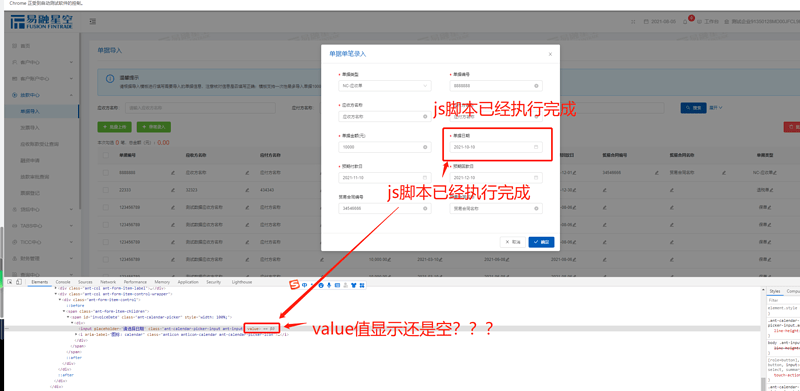Switch to DevTools Performance tab
Viewport: 800px width, 391px height.
(x=135, y=282)
